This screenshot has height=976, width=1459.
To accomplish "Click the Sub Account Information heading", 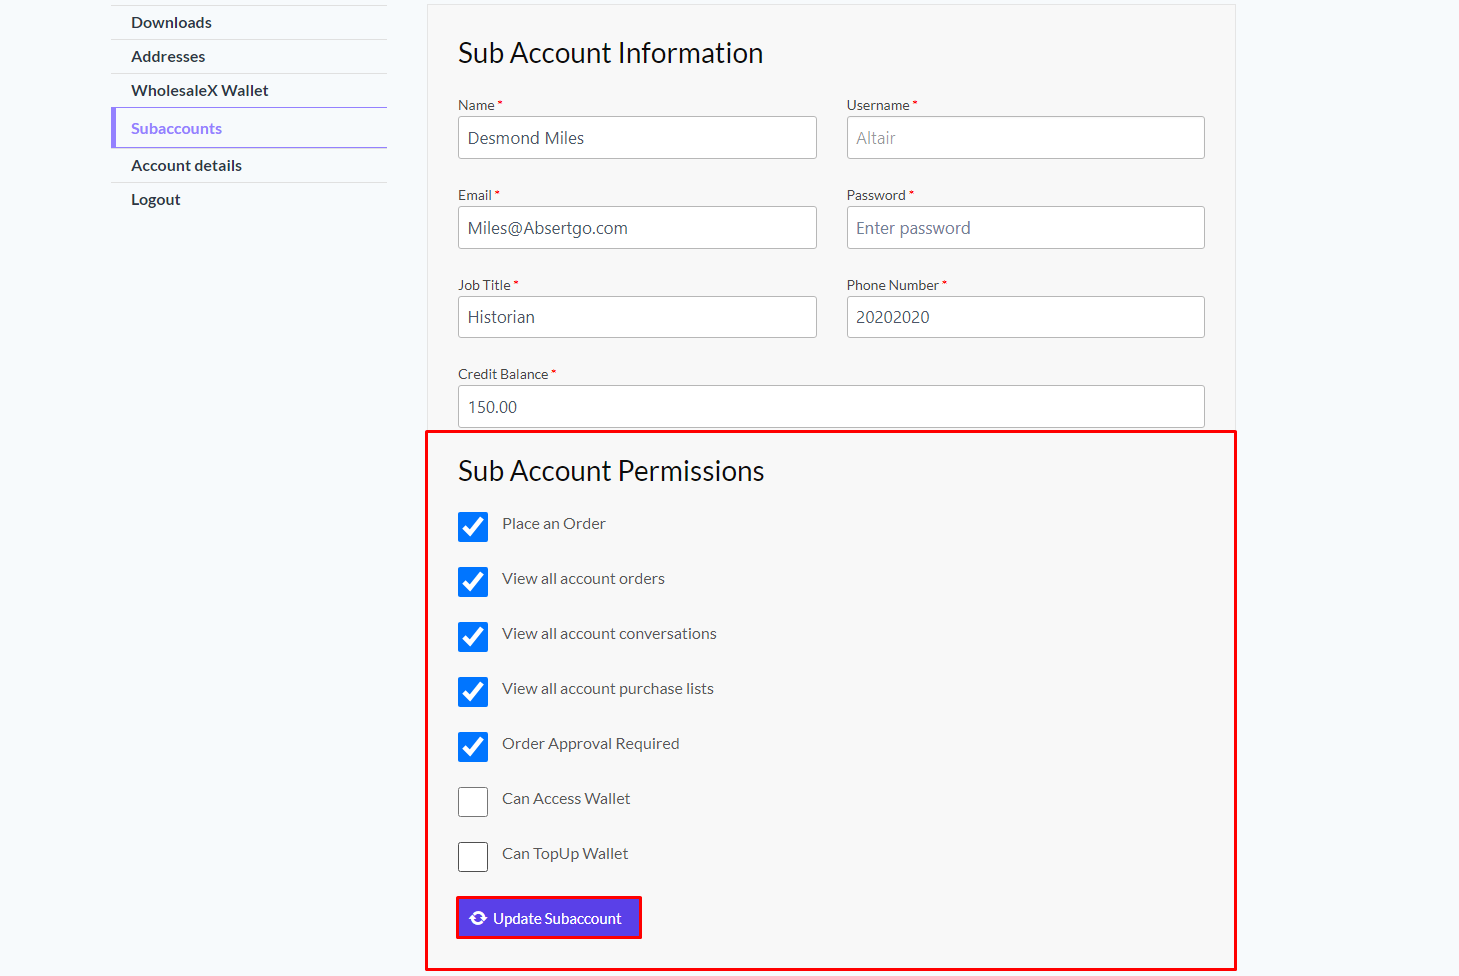I will click(x=610, y=53).
